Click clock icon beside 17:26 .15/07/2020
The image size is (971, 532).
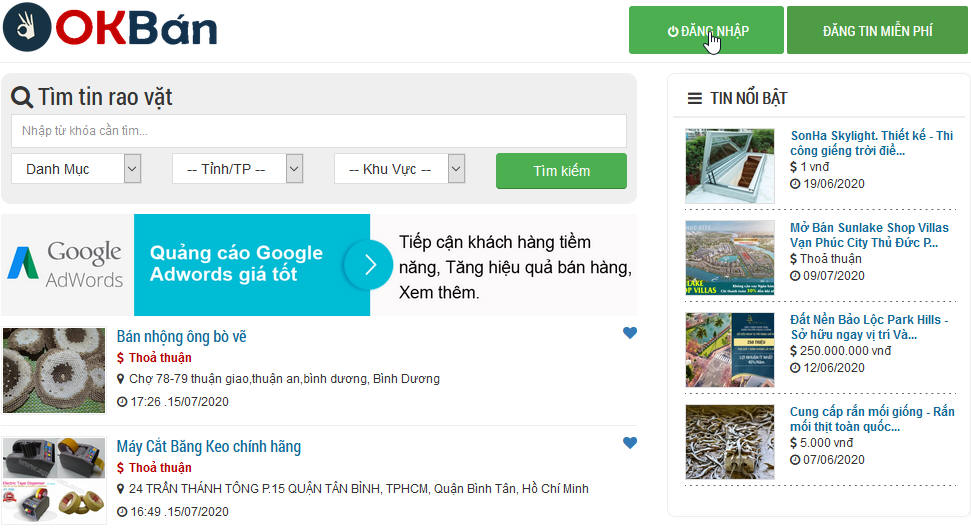[x=122, y=402]
